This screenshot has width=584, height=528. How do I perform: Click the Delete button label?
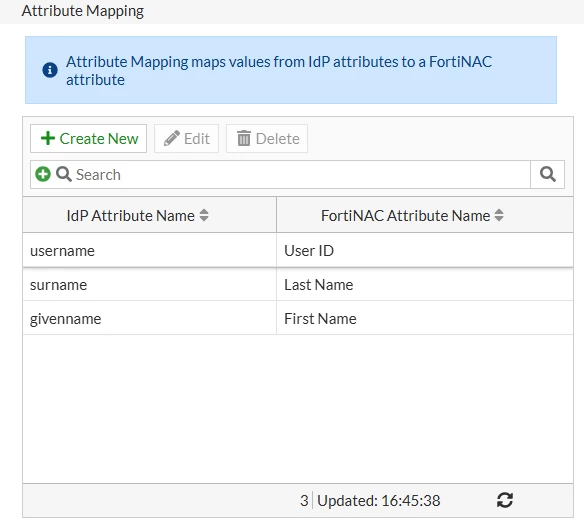coord(277,139)
